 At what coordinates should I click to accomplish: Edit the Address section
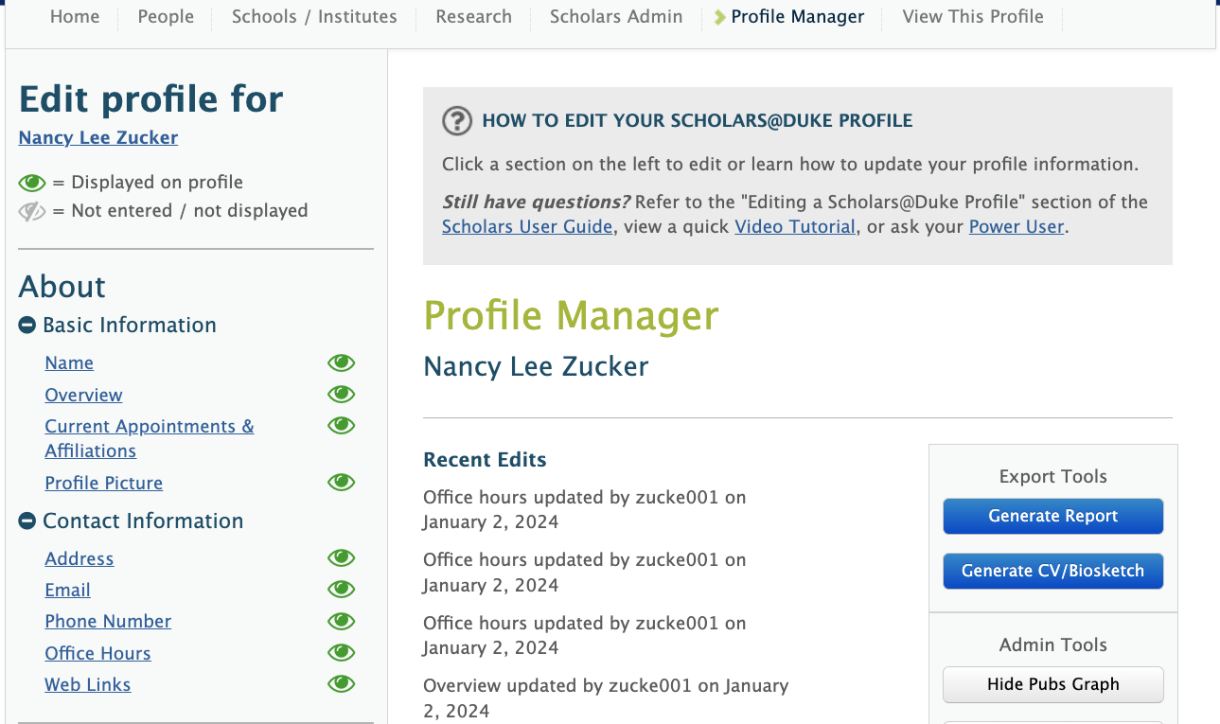click(79, 559)
